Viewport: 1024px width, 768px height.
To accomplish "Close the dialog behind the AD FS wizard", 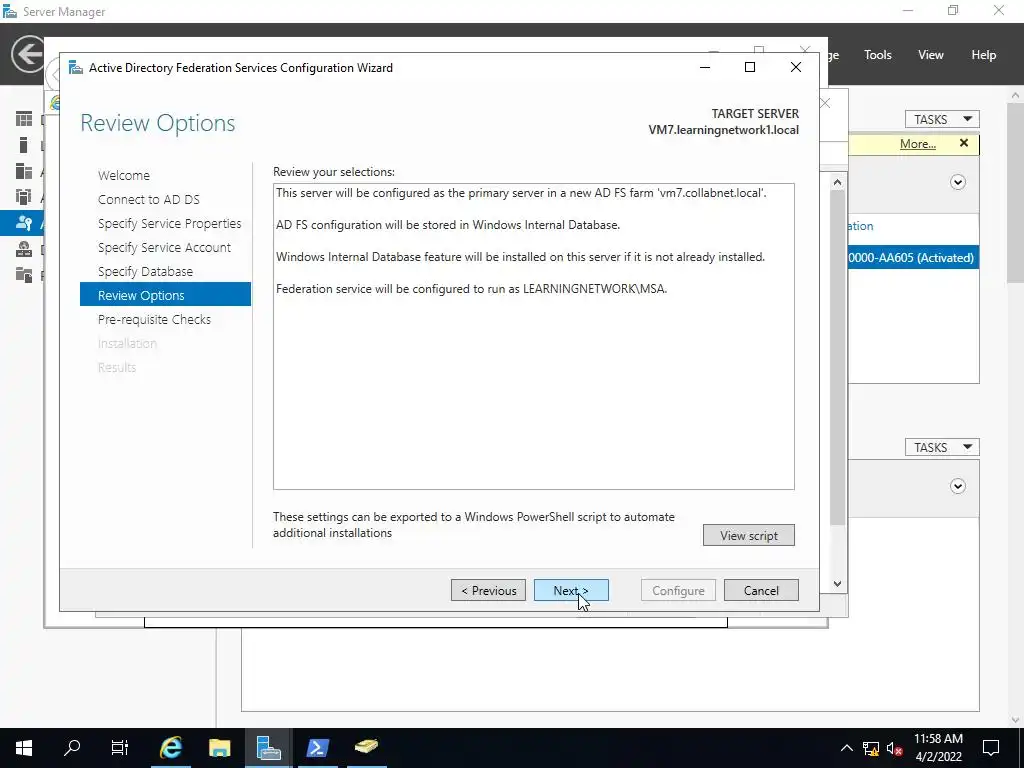I will 825,103.
